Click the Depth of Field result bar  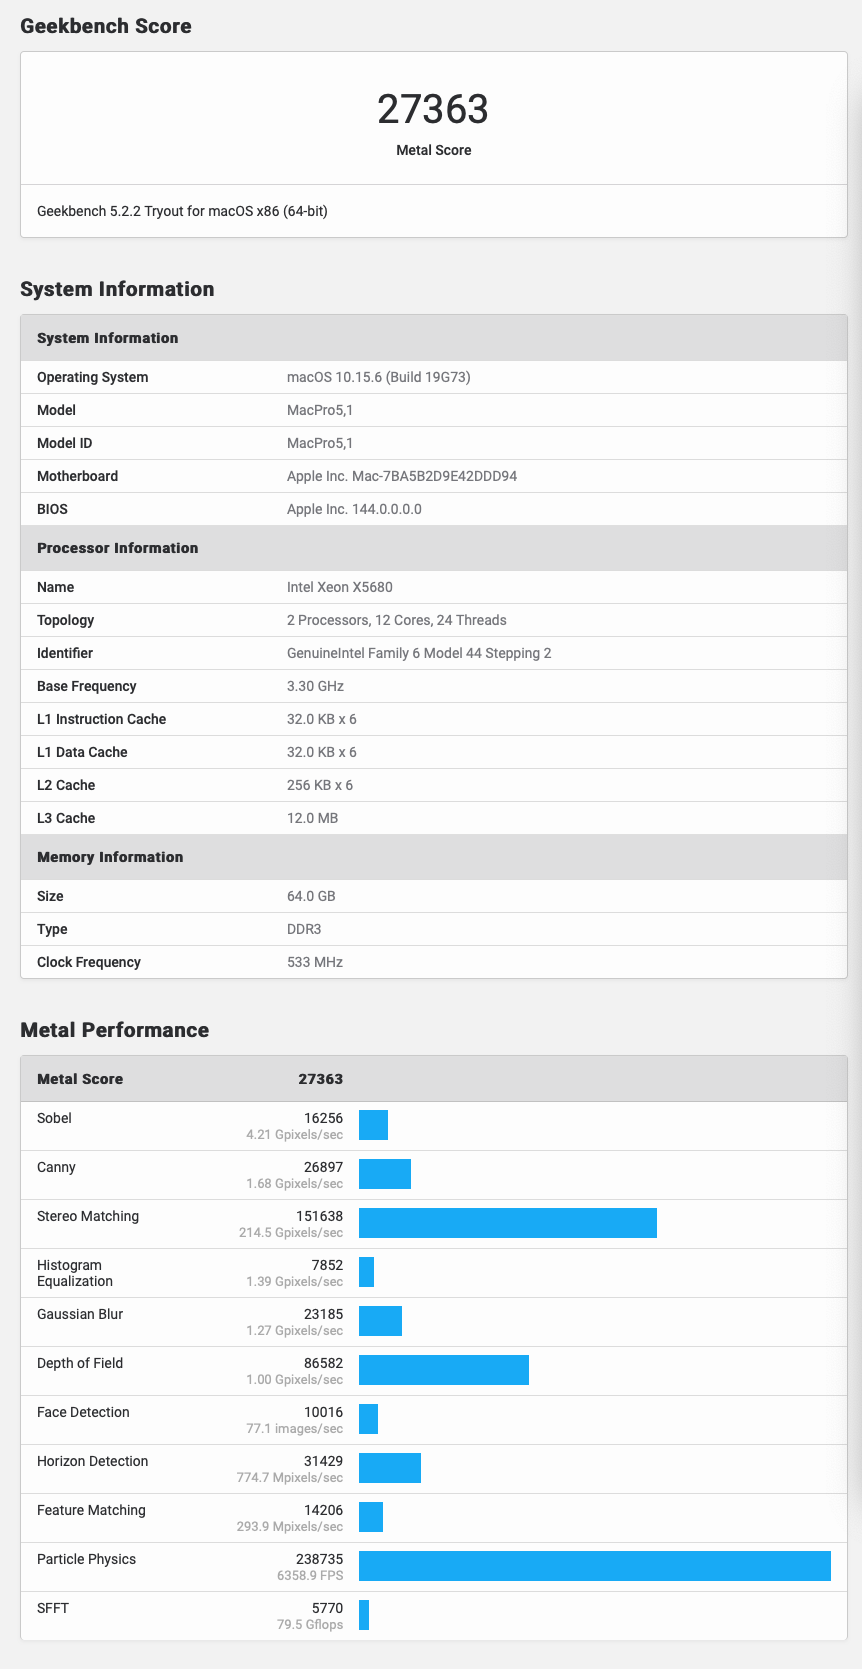[444, 1370]
